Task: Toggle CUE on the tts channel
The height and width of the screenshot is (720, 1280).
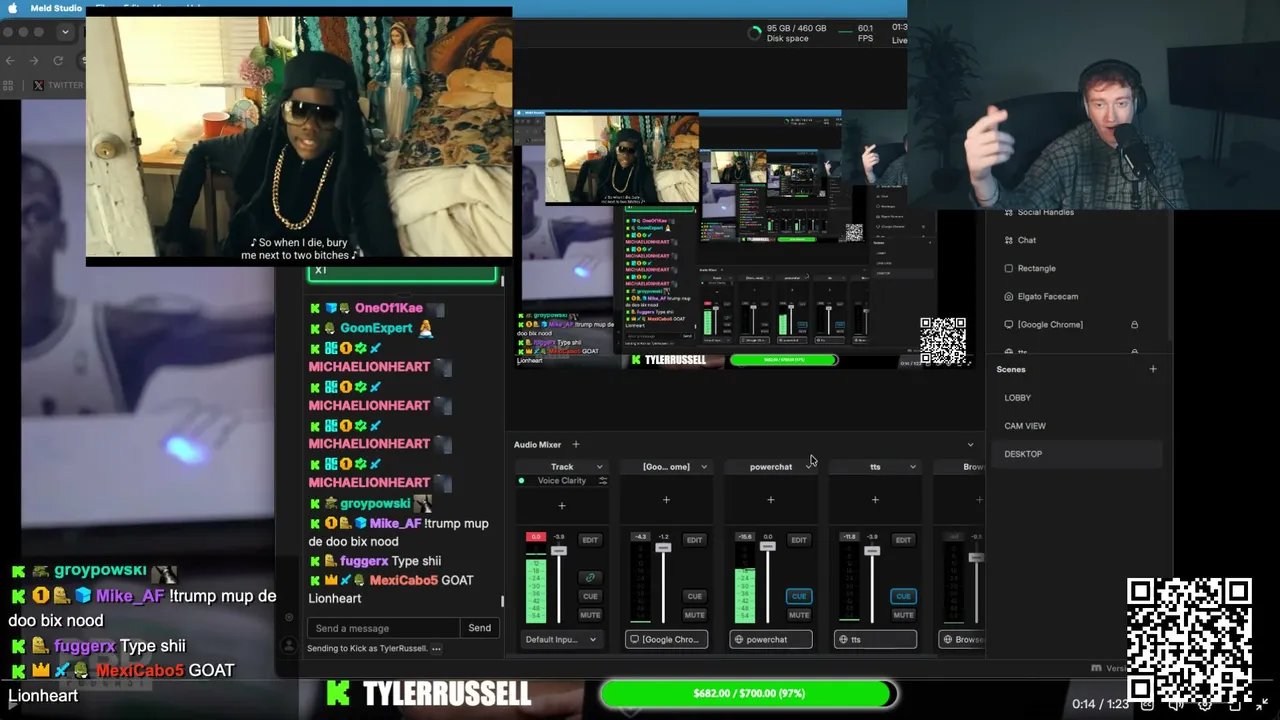Action: pyautogui.click(x=903, y=596)
